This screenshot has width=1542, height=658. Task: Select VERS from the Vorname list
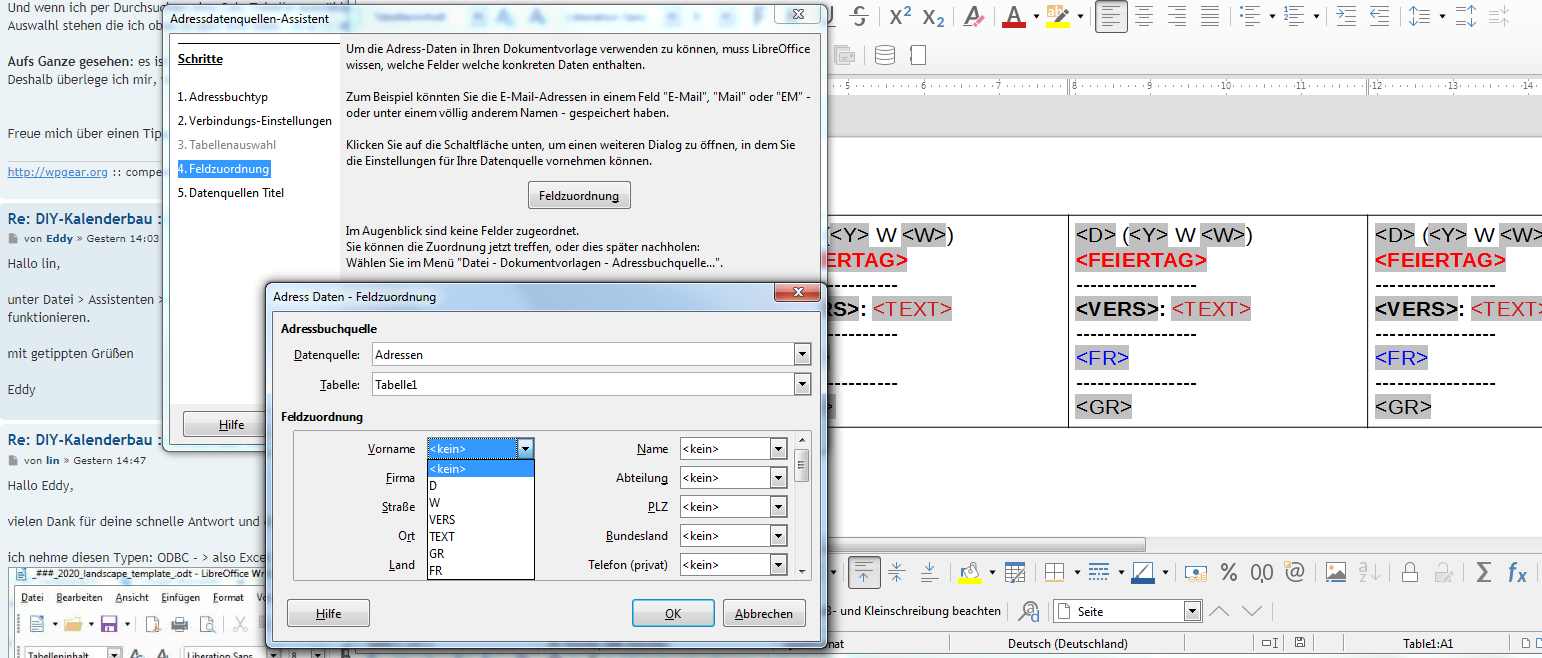point(442,519)
